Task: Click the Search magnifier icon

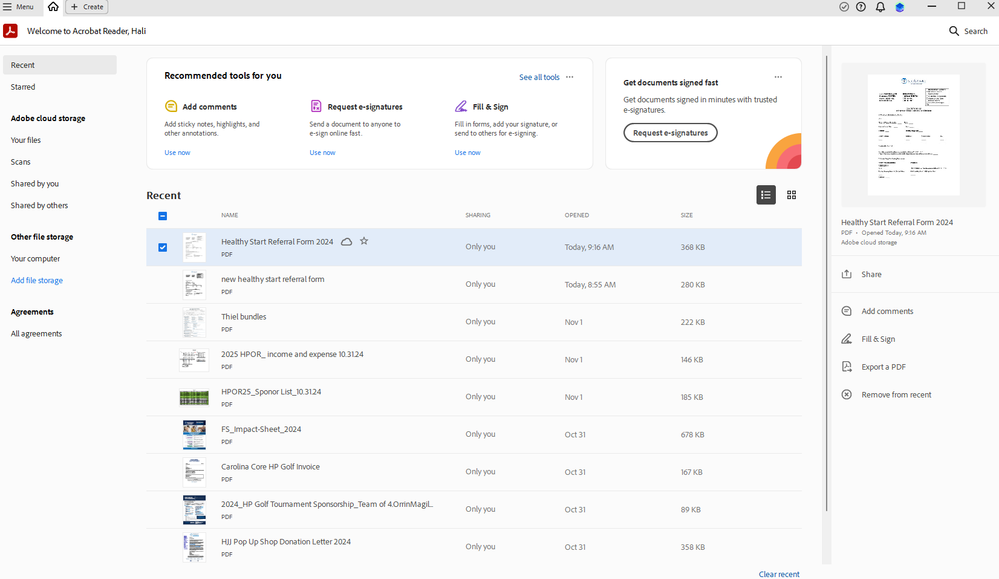Action: pyautogui.click(x=954, y=31)
